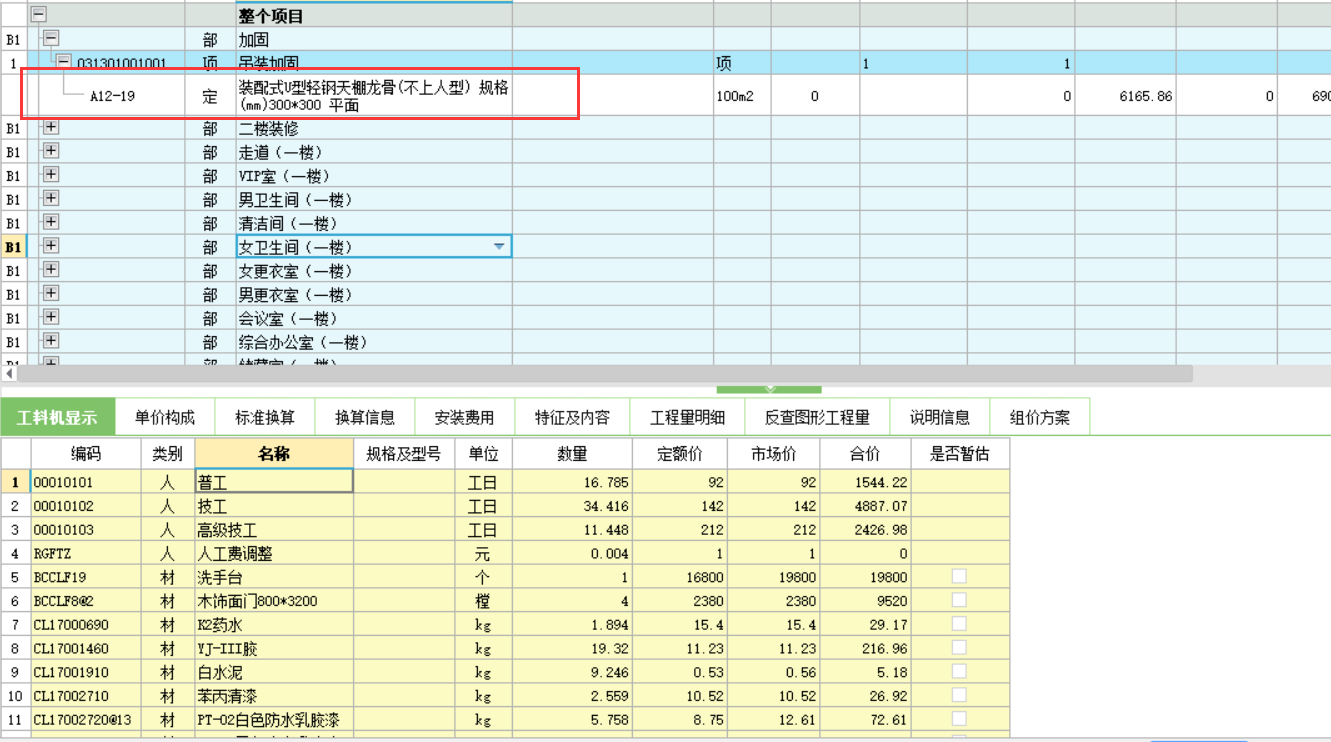Click the 规格及型号 column header

click(404, 453)
